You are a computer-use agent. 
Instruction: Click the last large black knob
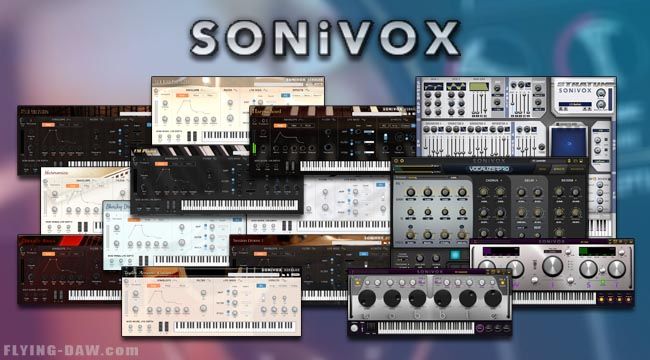click(x=492, y=299)
